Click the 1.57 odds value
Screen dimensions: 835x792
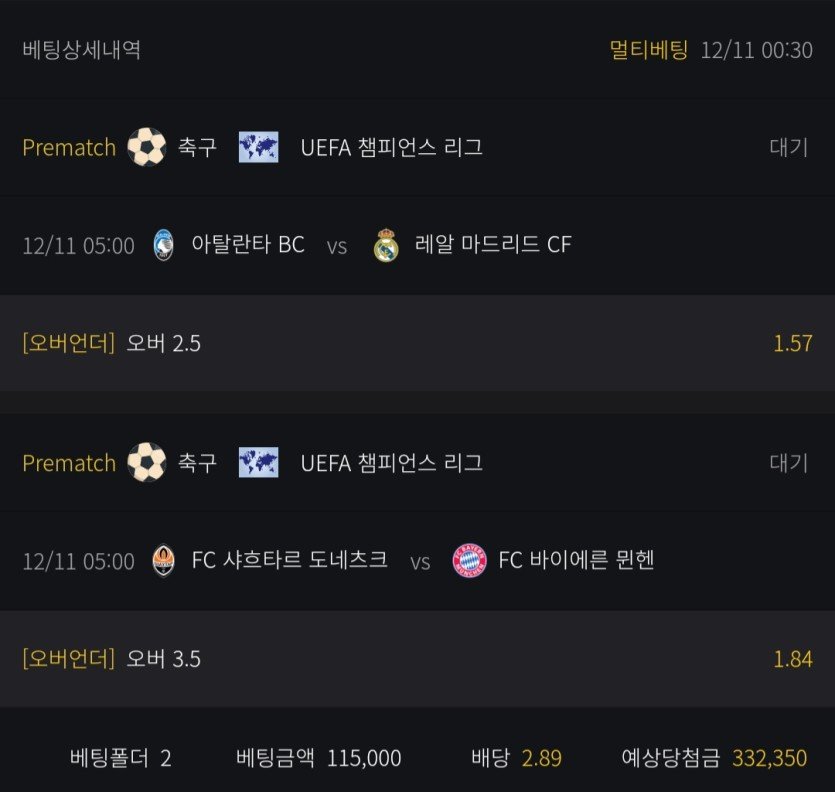792,343
